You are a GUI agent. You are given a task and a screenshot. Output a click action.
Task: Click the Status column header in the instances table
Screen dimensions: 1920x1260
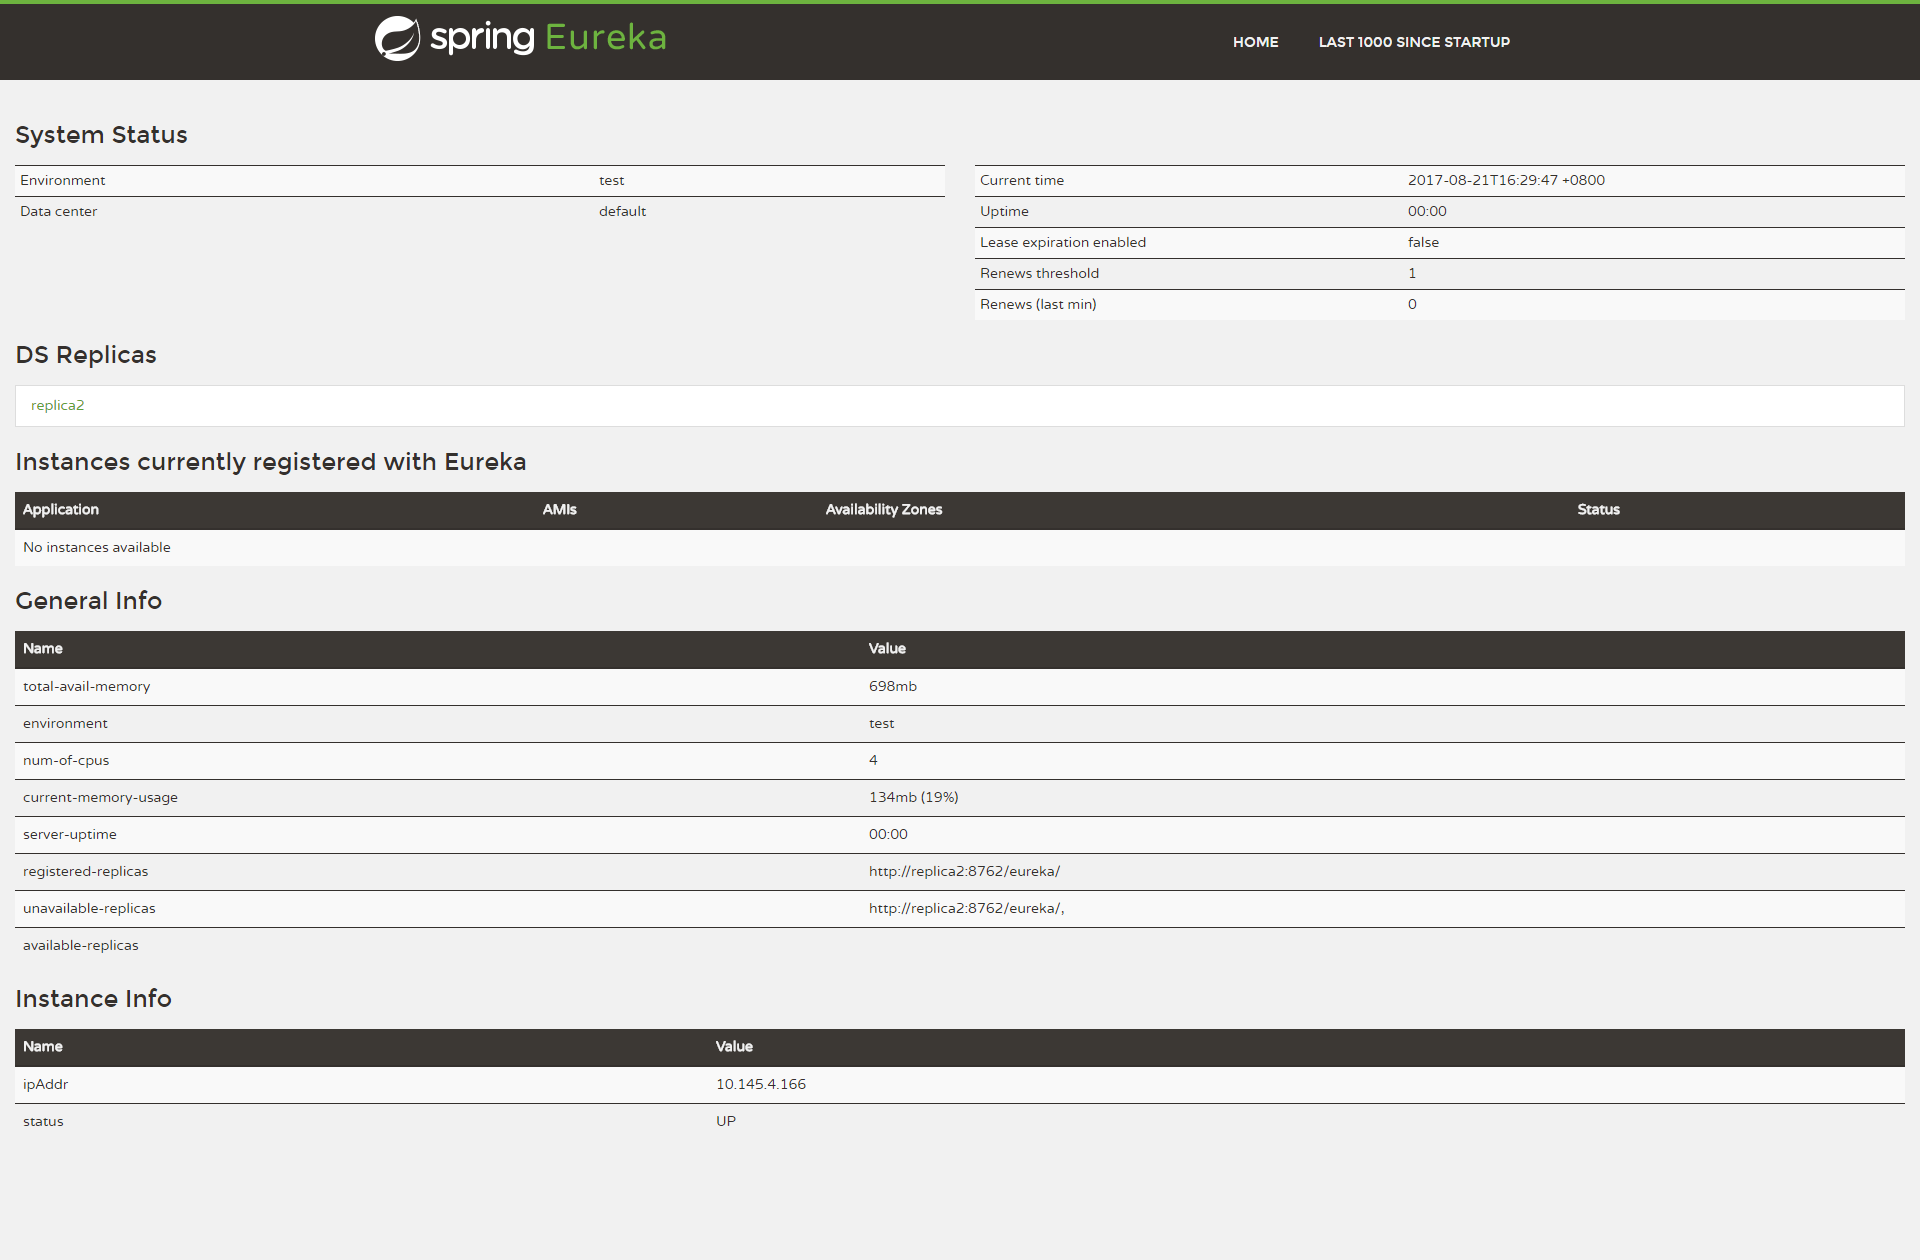click(1598, 510)
